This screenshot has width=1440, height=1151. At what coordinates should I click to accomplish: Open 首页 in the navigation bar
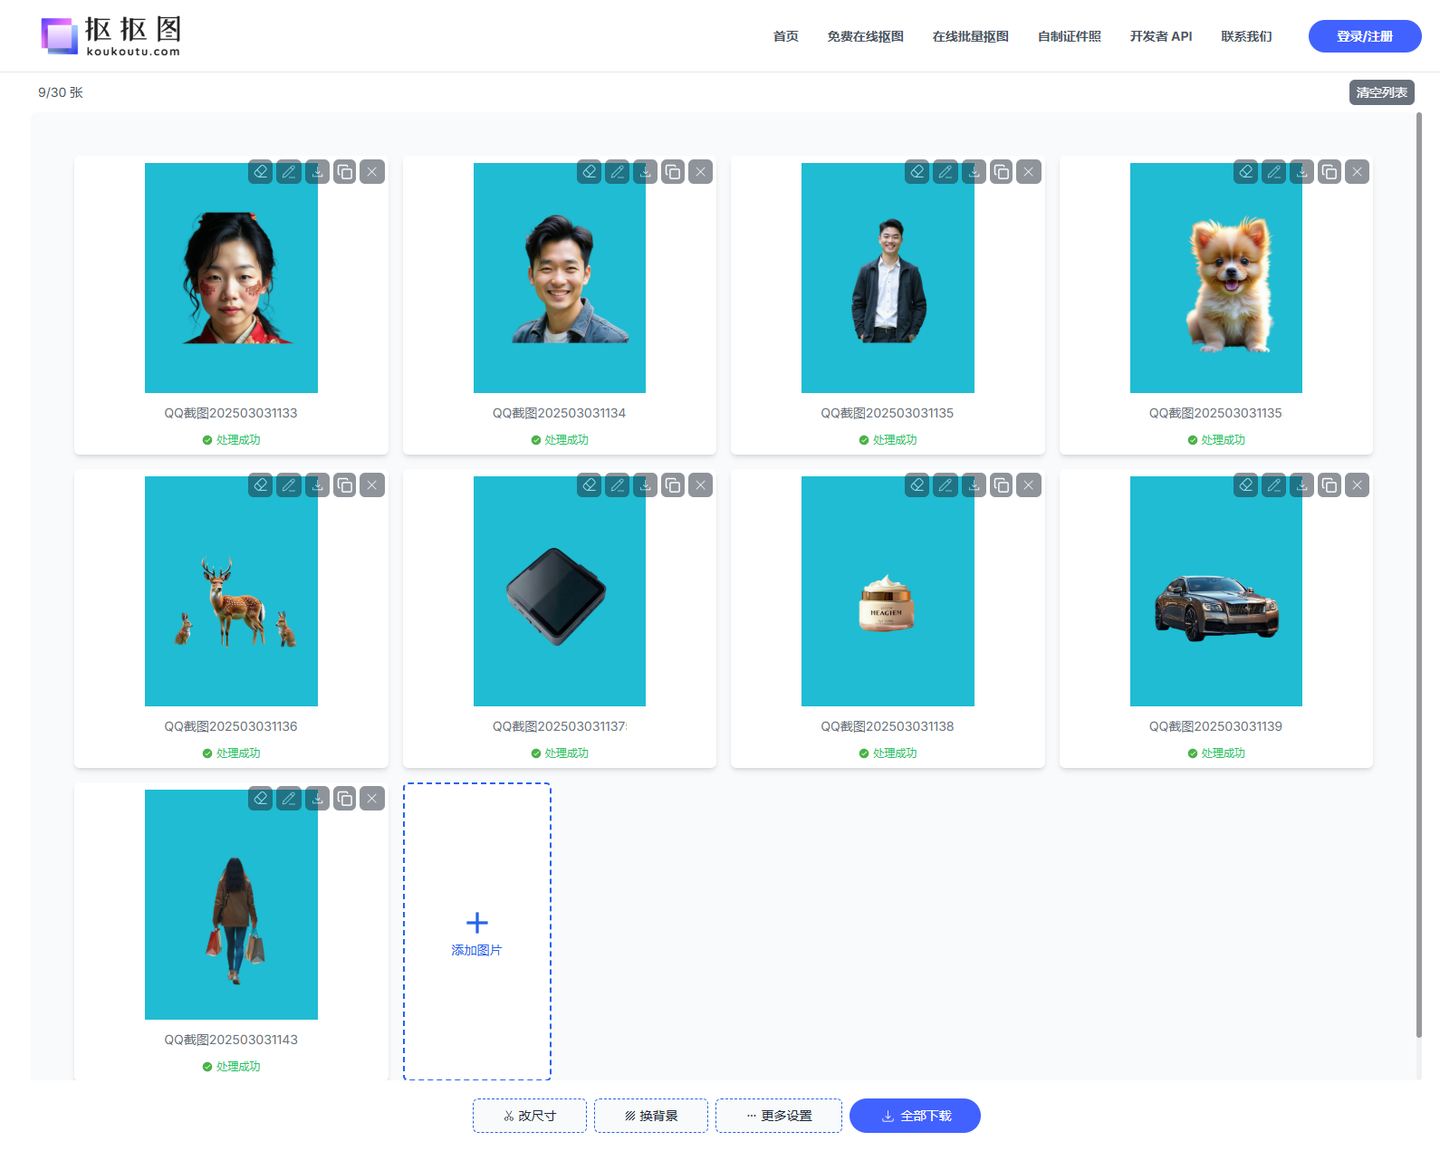785,36
